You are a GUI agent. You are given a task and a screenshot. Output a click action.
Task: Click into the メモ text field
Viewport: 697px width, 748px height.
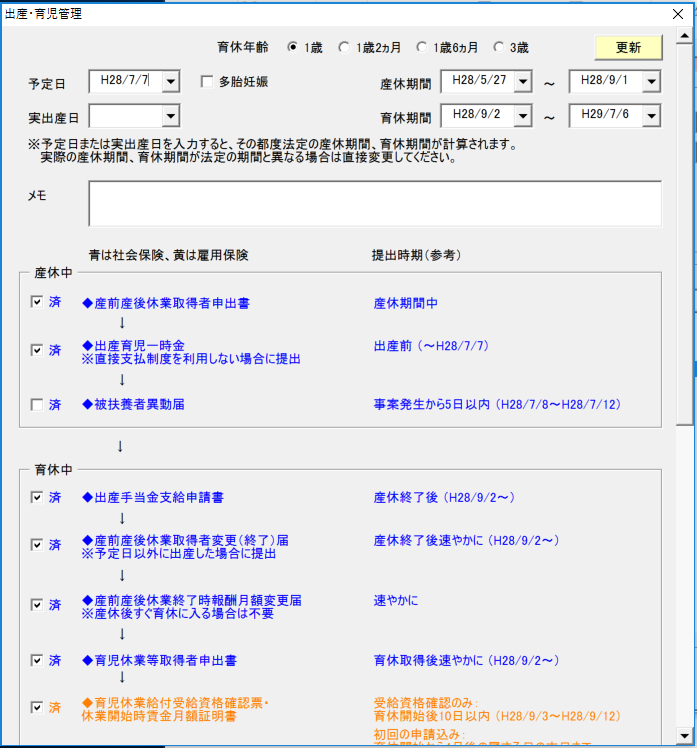point(374,203)
